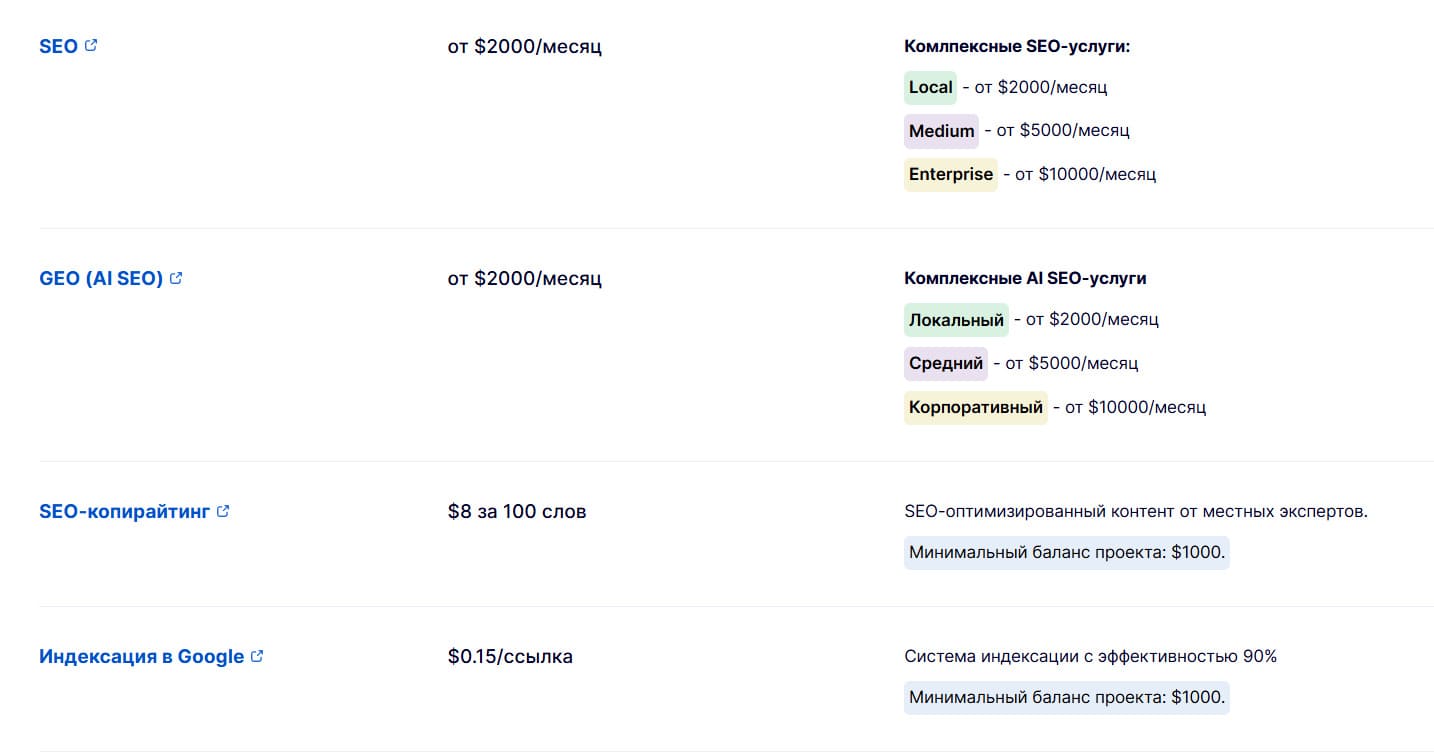The image size is (1434, 756).
Task: Click the yellow Enterprise plan badge
Action: (x=950, y=175)
